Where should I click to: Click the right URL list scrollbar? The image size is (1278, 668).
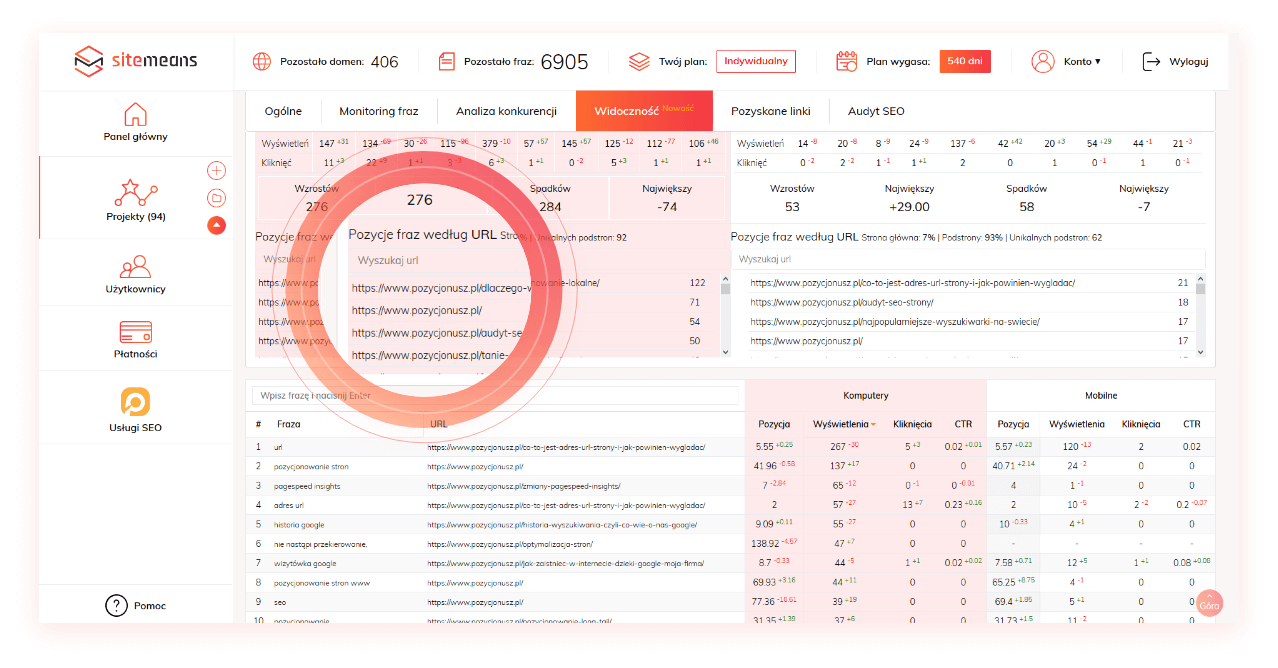click(1200, 314)
